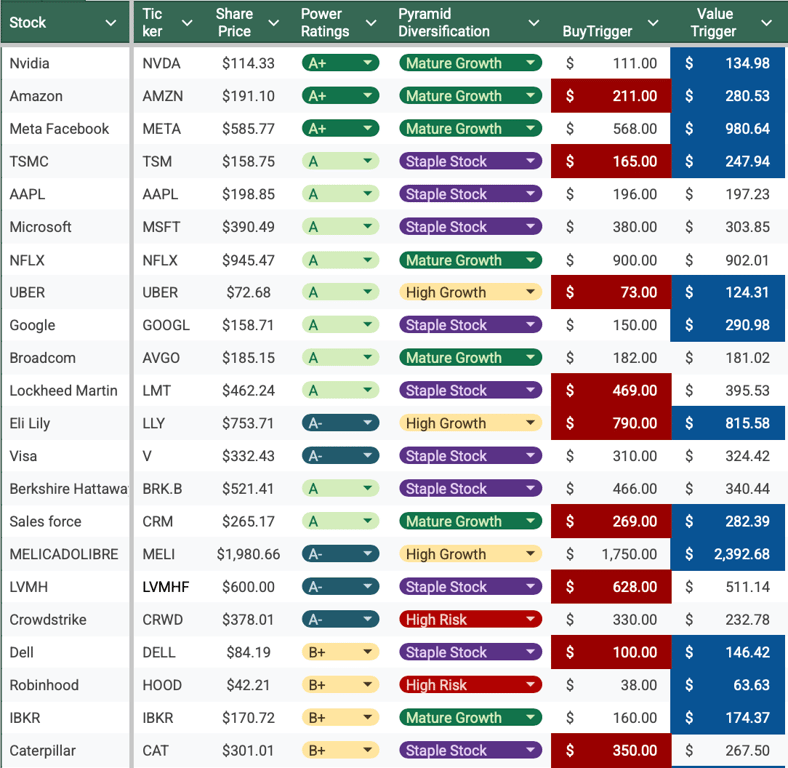This screenshot has width=788, height=768.
Task: Select the Amazon stock name cell
Action: 66,96
